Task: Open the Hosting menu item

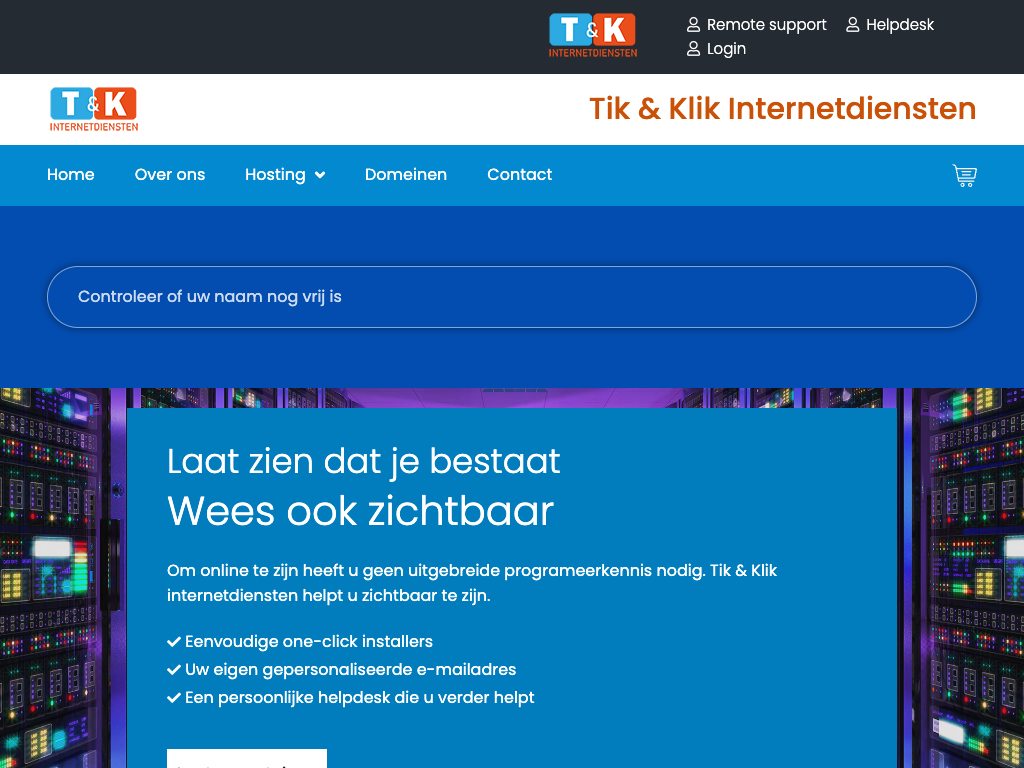Action: (x=275, y=175)
